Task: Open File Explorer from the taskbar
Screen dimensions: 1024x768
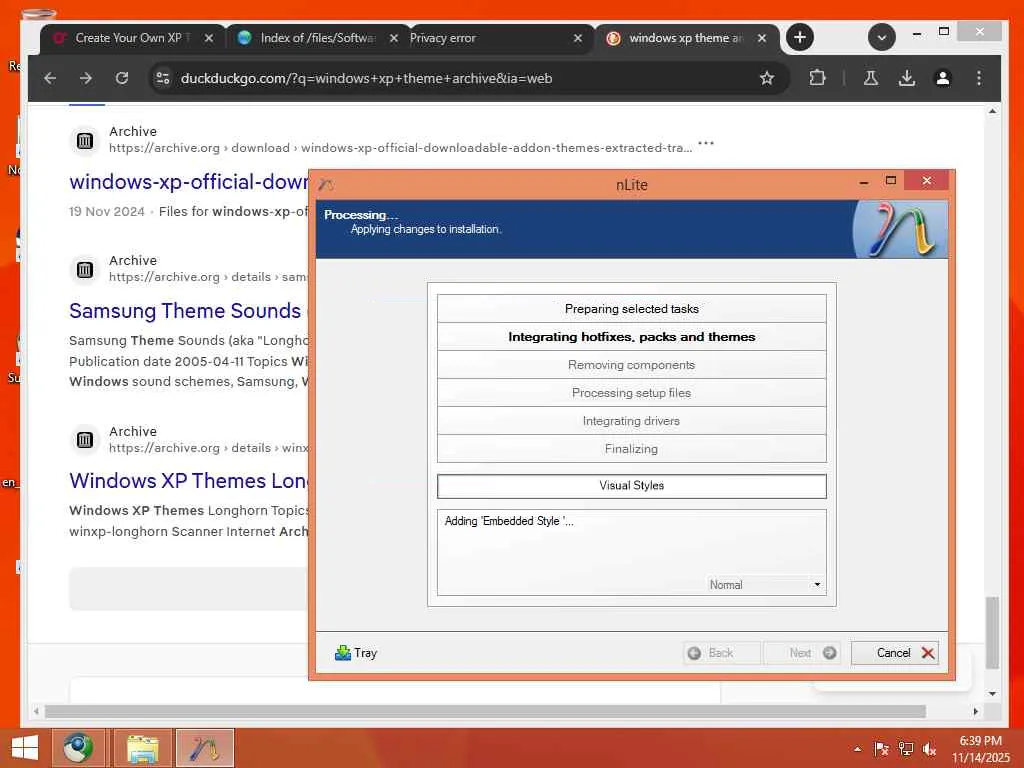Action: 142,748
